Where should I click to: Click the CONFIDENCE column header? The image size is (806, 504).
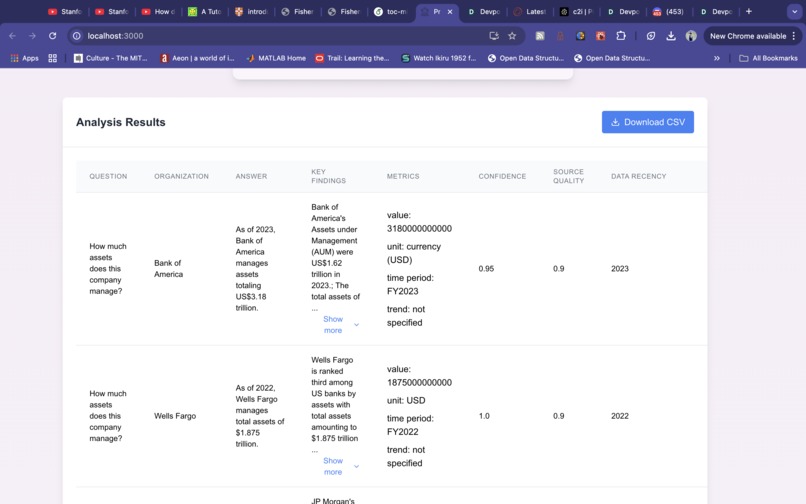point(502,176)
